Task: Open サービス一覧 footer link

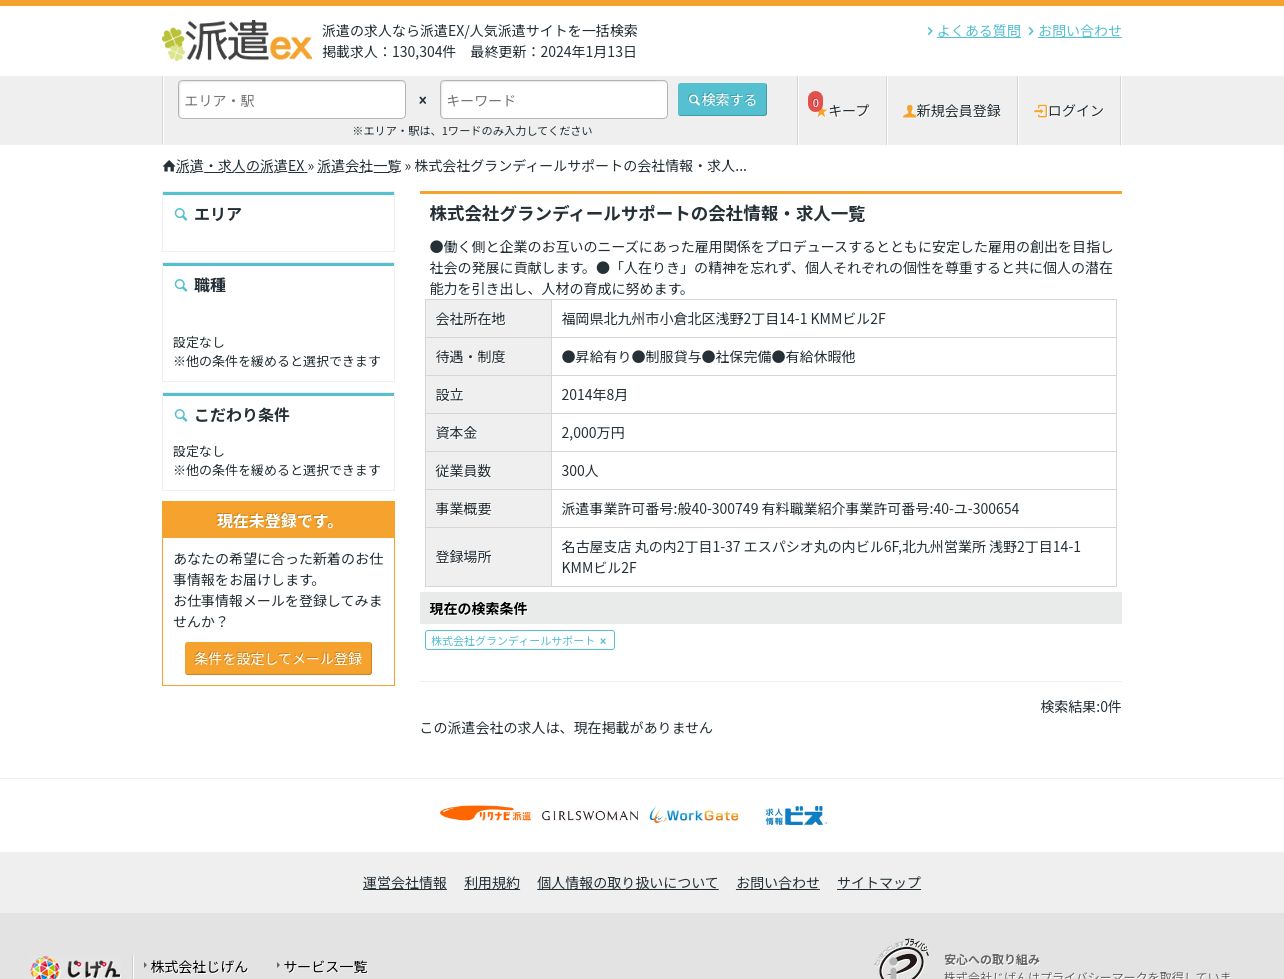Action: tap(325, 967)
